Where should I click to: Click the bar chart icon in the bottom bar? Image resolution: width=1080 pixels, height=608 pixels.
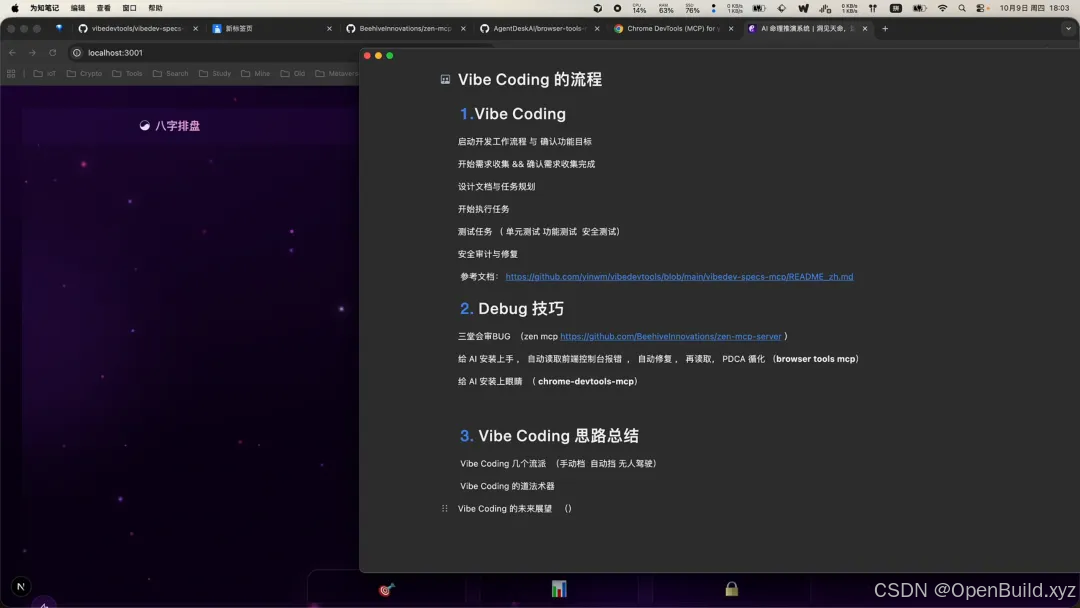(x=559, y=589)
